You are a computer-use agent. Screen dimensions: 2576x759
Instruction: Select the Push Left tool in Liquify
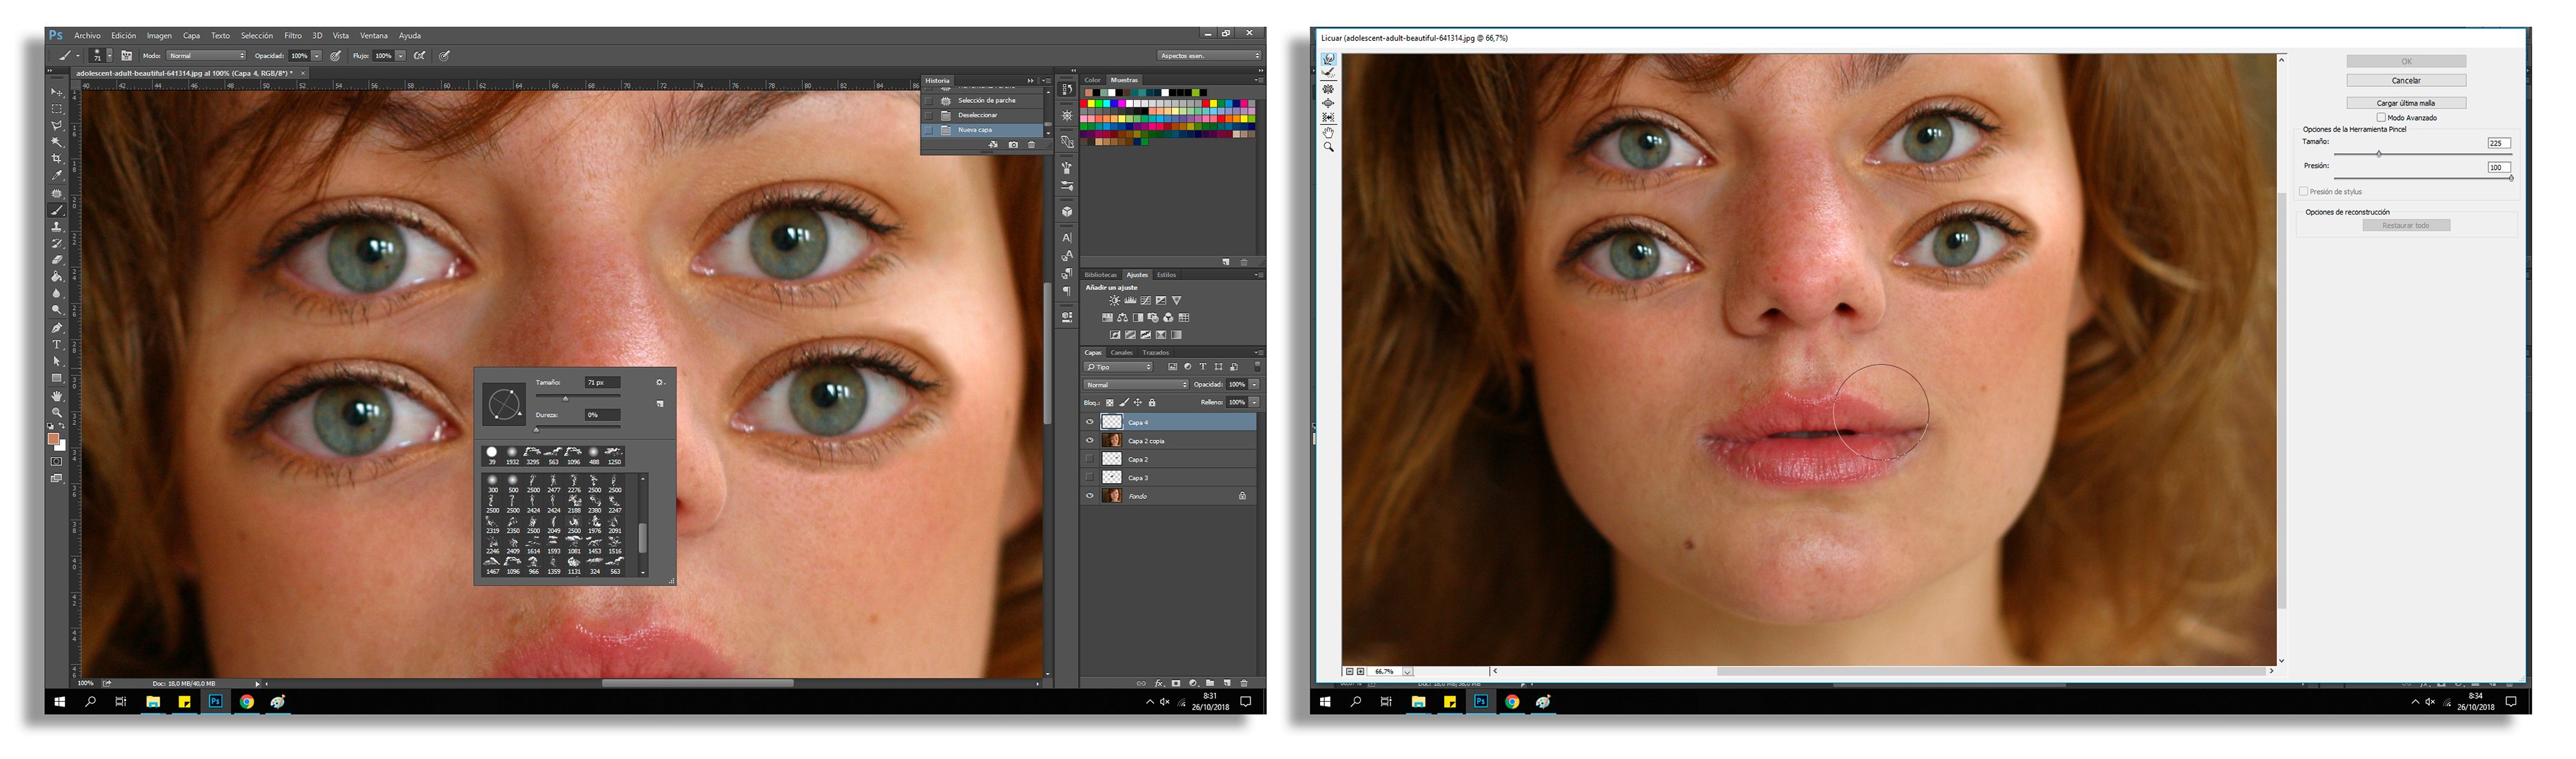tap(1329, 118)
